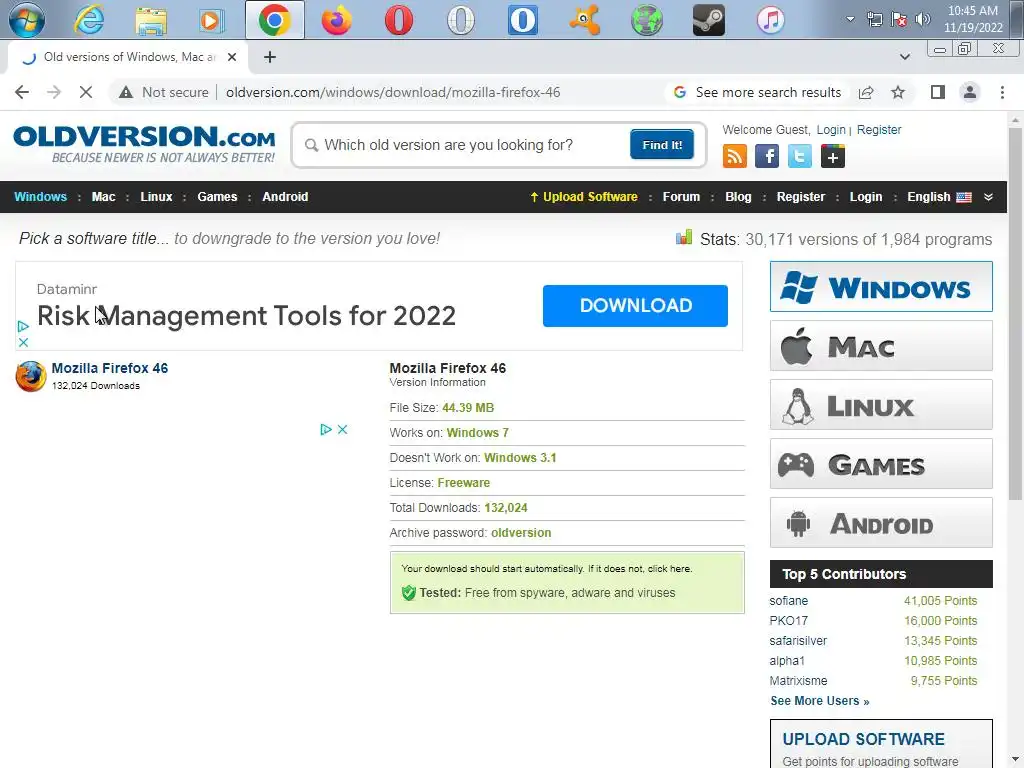Close the Dataminr ad with X
This screenshot has height=768, width=1024.
coord(24,342)
